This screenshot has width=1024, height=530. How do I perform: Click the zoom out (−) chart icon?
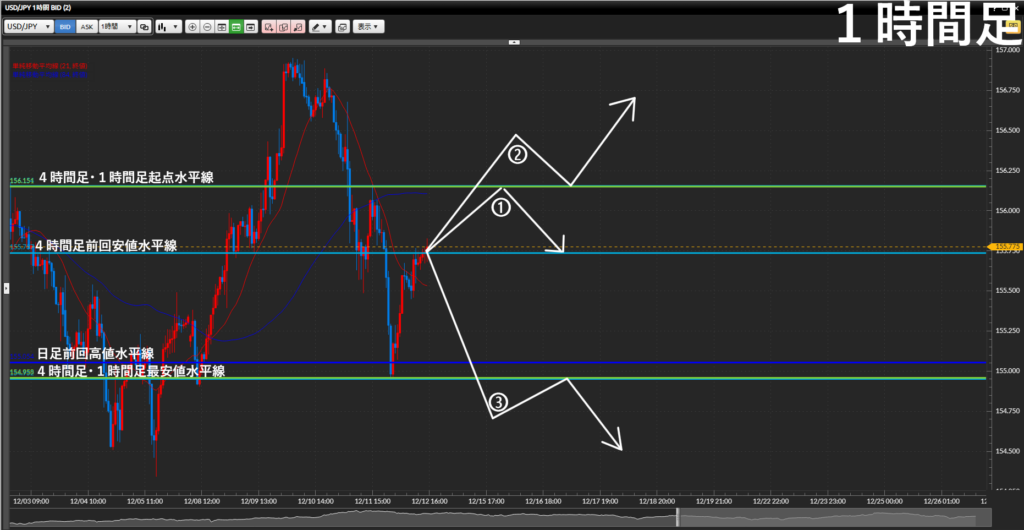click(x=207, y=26)
